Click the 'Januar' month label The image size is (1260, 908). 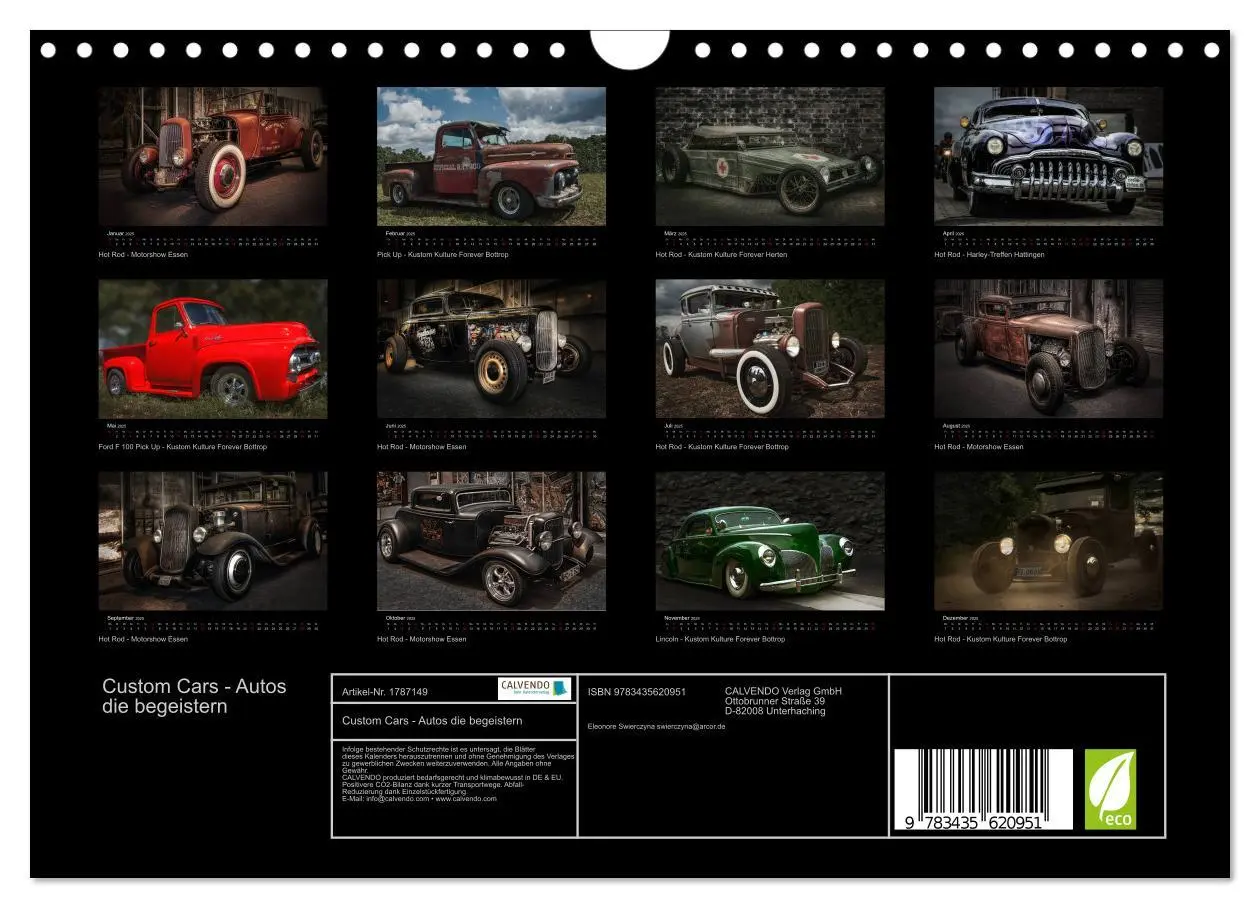pyautogui.click(x=116, y=233)
